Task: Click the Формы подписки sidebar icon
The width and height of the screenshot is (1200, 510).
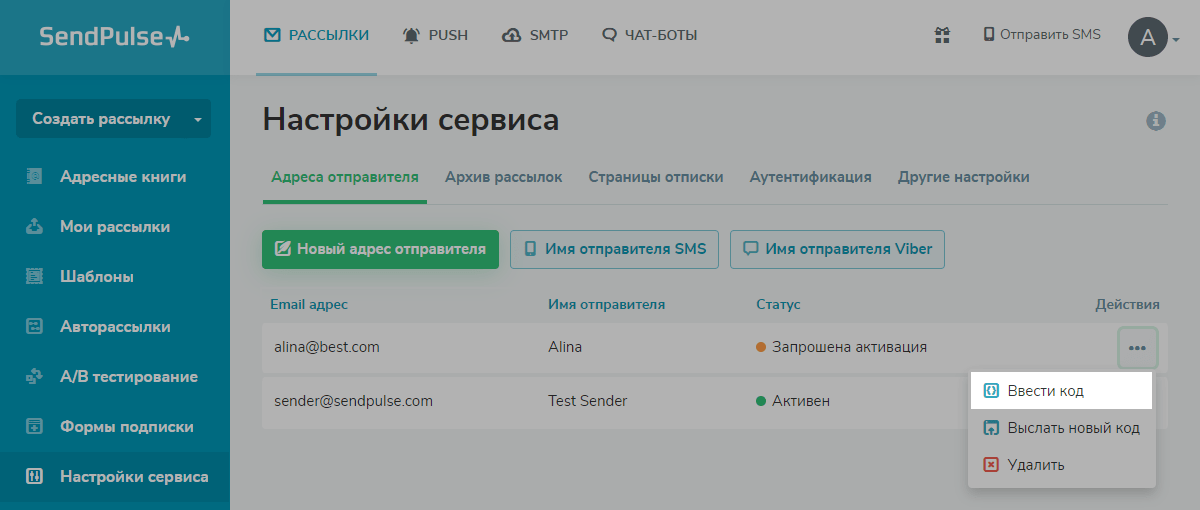Action: click(x=34, y=427)
